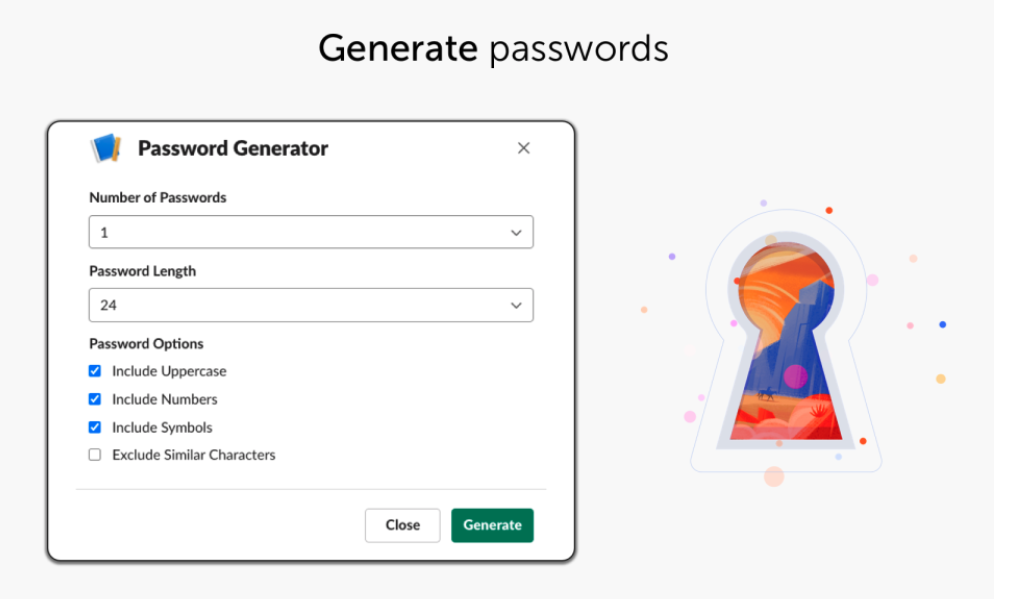1036x599 pixels.
Task: Toggle the Include Symbols checkbox off
Action: 95,427
